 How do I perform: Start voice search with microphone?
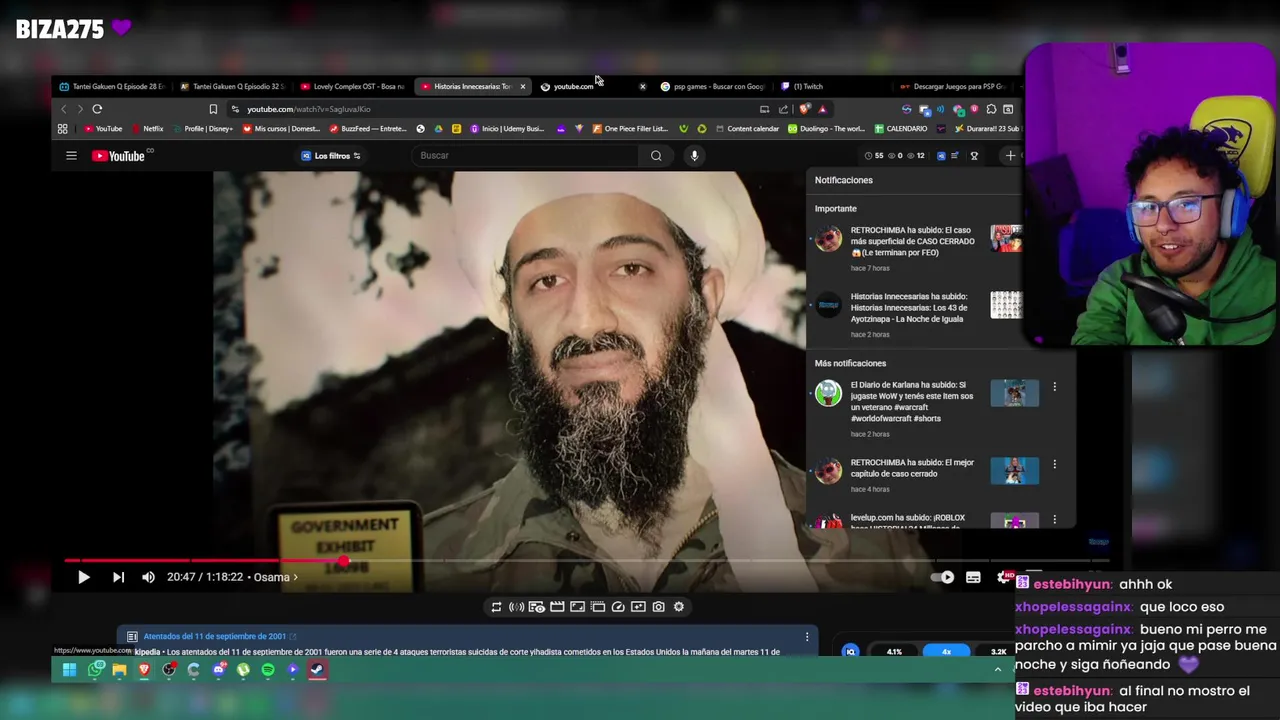(694, 156)
